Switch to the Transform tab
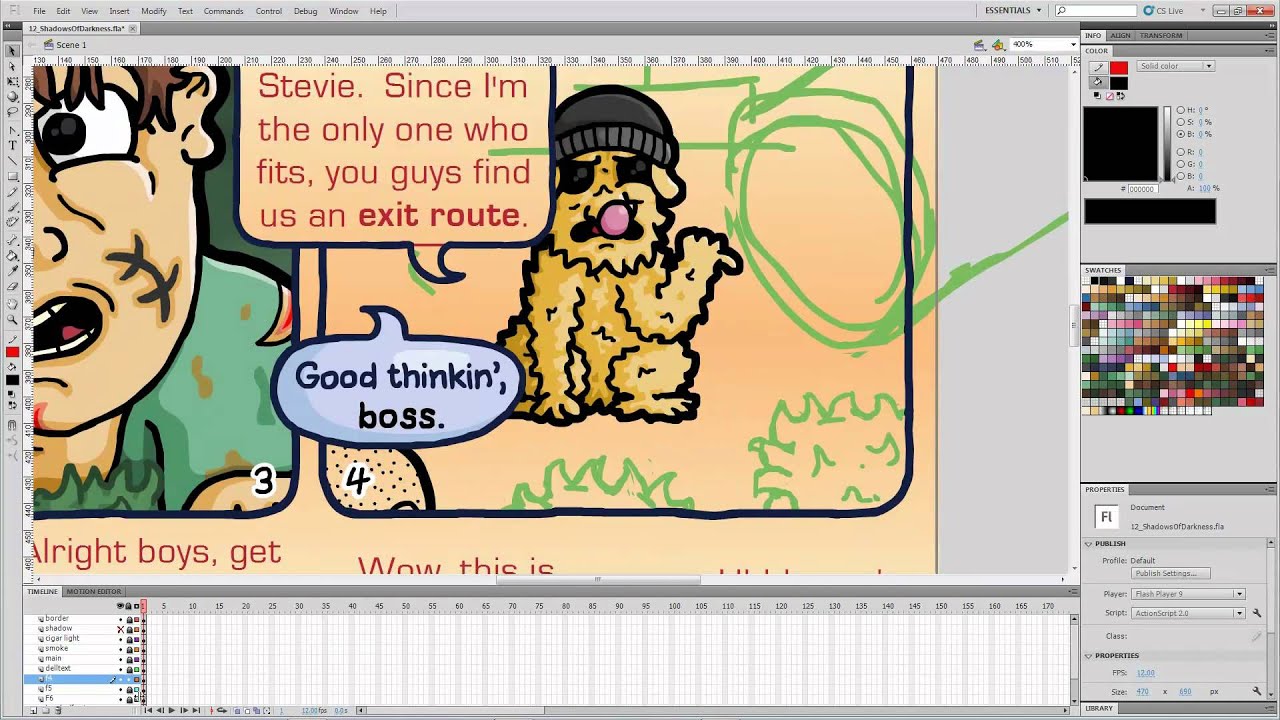 1161,35
